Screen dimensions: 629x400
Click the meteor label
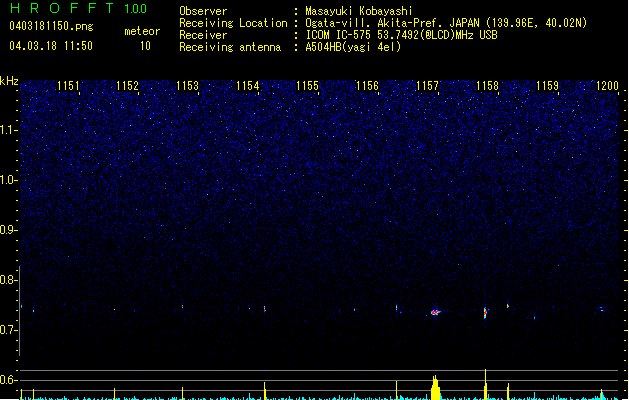tap(142, 31)
